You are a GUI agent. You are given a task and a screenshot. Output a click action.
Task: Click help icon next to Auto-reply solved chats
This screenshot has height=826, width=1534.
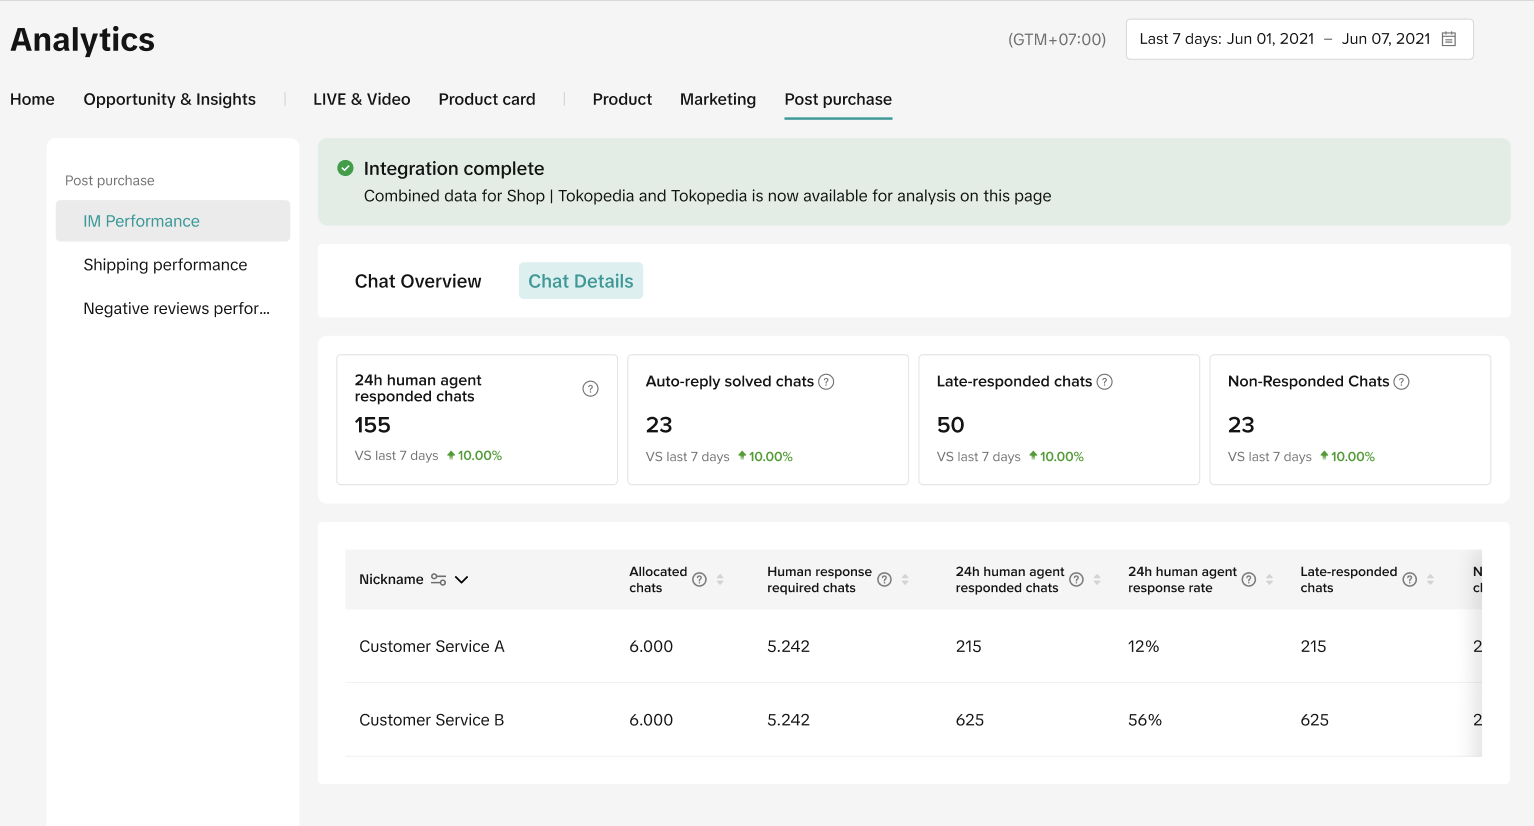tap(826, 382)
